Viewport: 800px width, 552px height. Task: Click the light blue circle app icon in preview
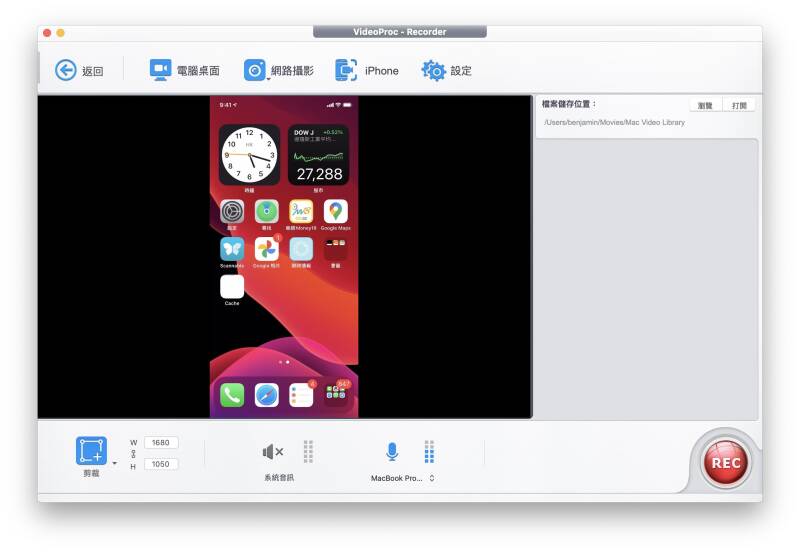click(301, 249)
